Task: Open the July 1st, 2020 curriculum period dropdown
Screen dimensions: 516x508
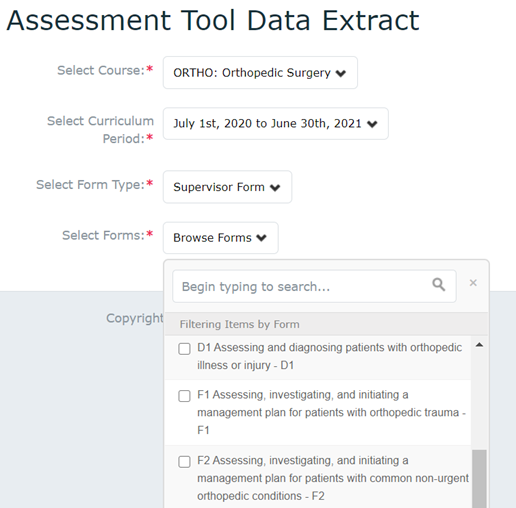Action: (x=276, y=124)
